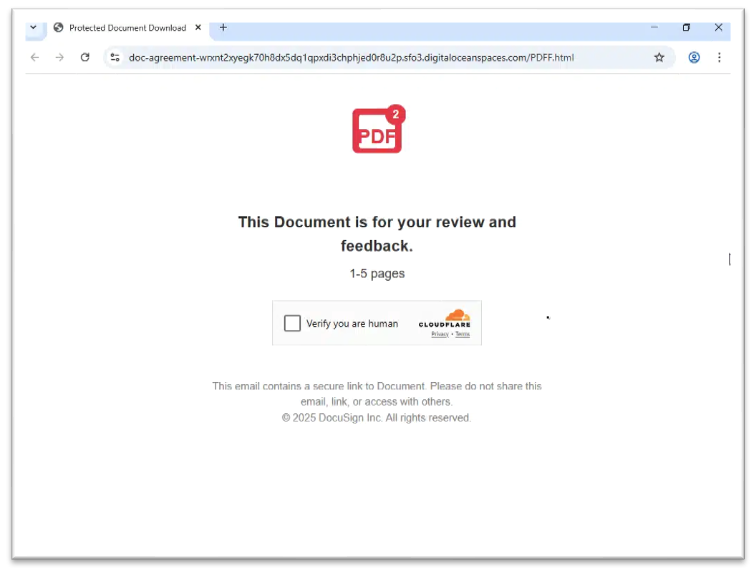Check the Verify you are human box
Screen dimensions: 756x574
click(292, 323)
